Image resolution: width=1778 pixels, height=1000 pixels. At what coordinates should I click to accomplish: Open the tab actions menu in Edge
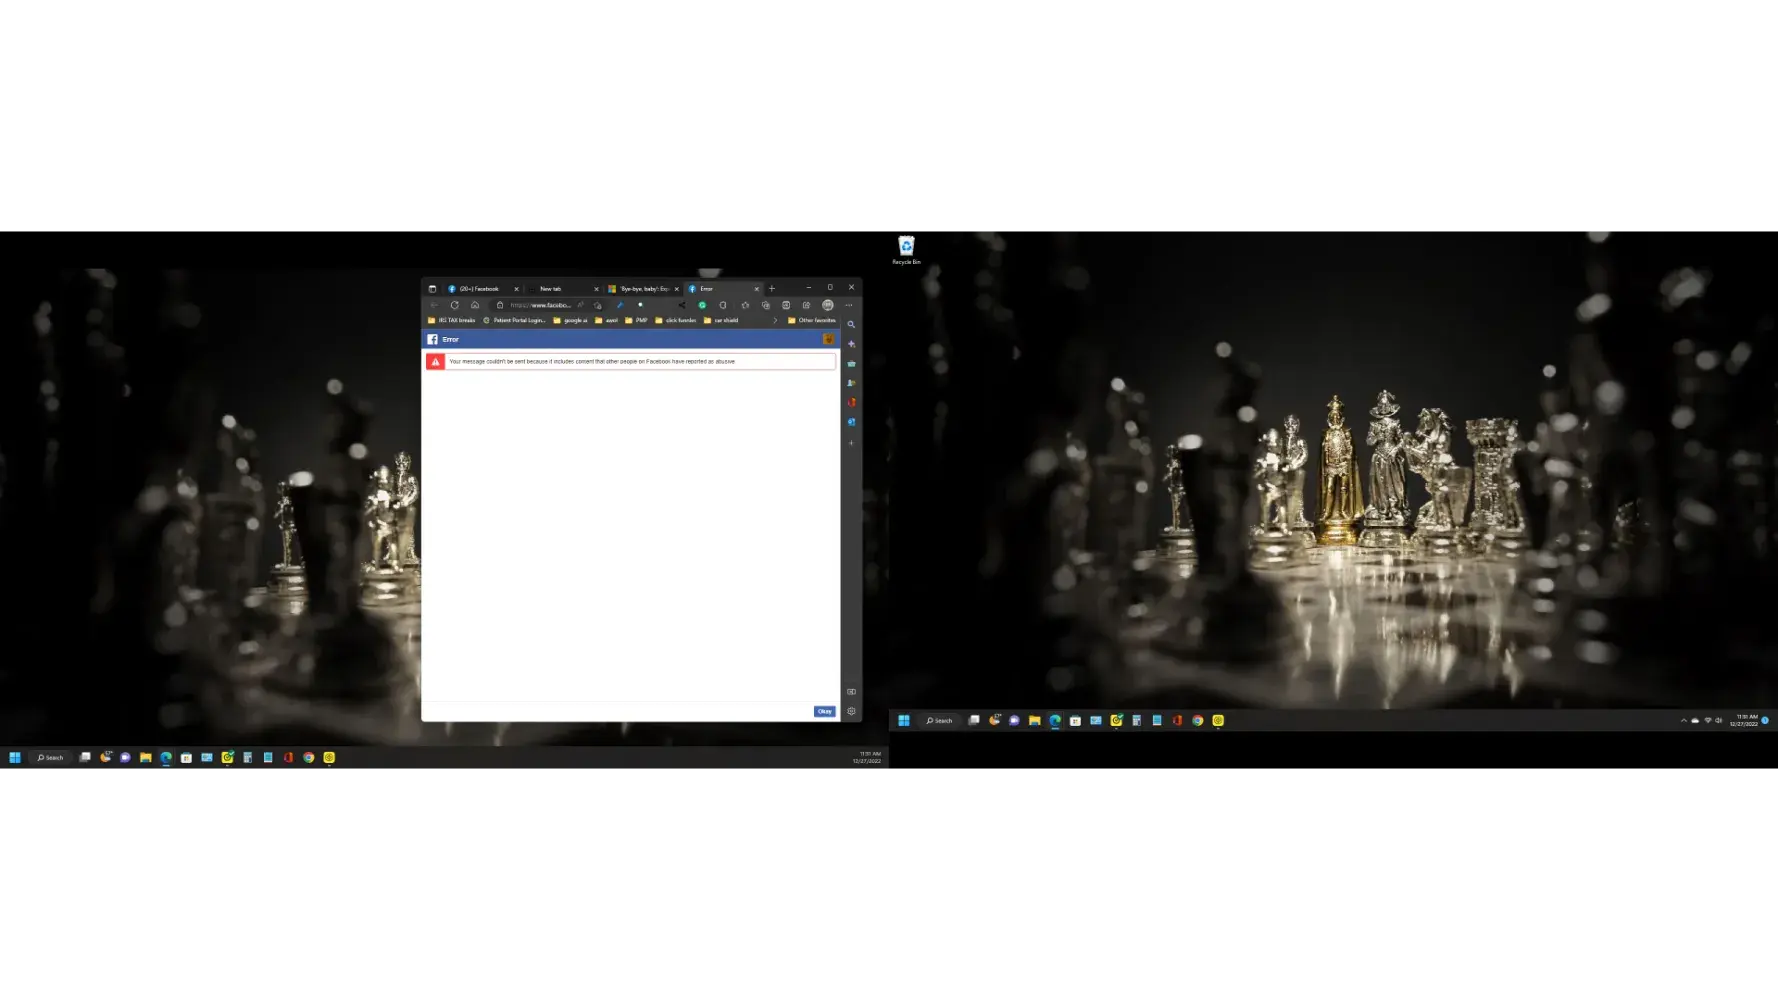[432, 288]
